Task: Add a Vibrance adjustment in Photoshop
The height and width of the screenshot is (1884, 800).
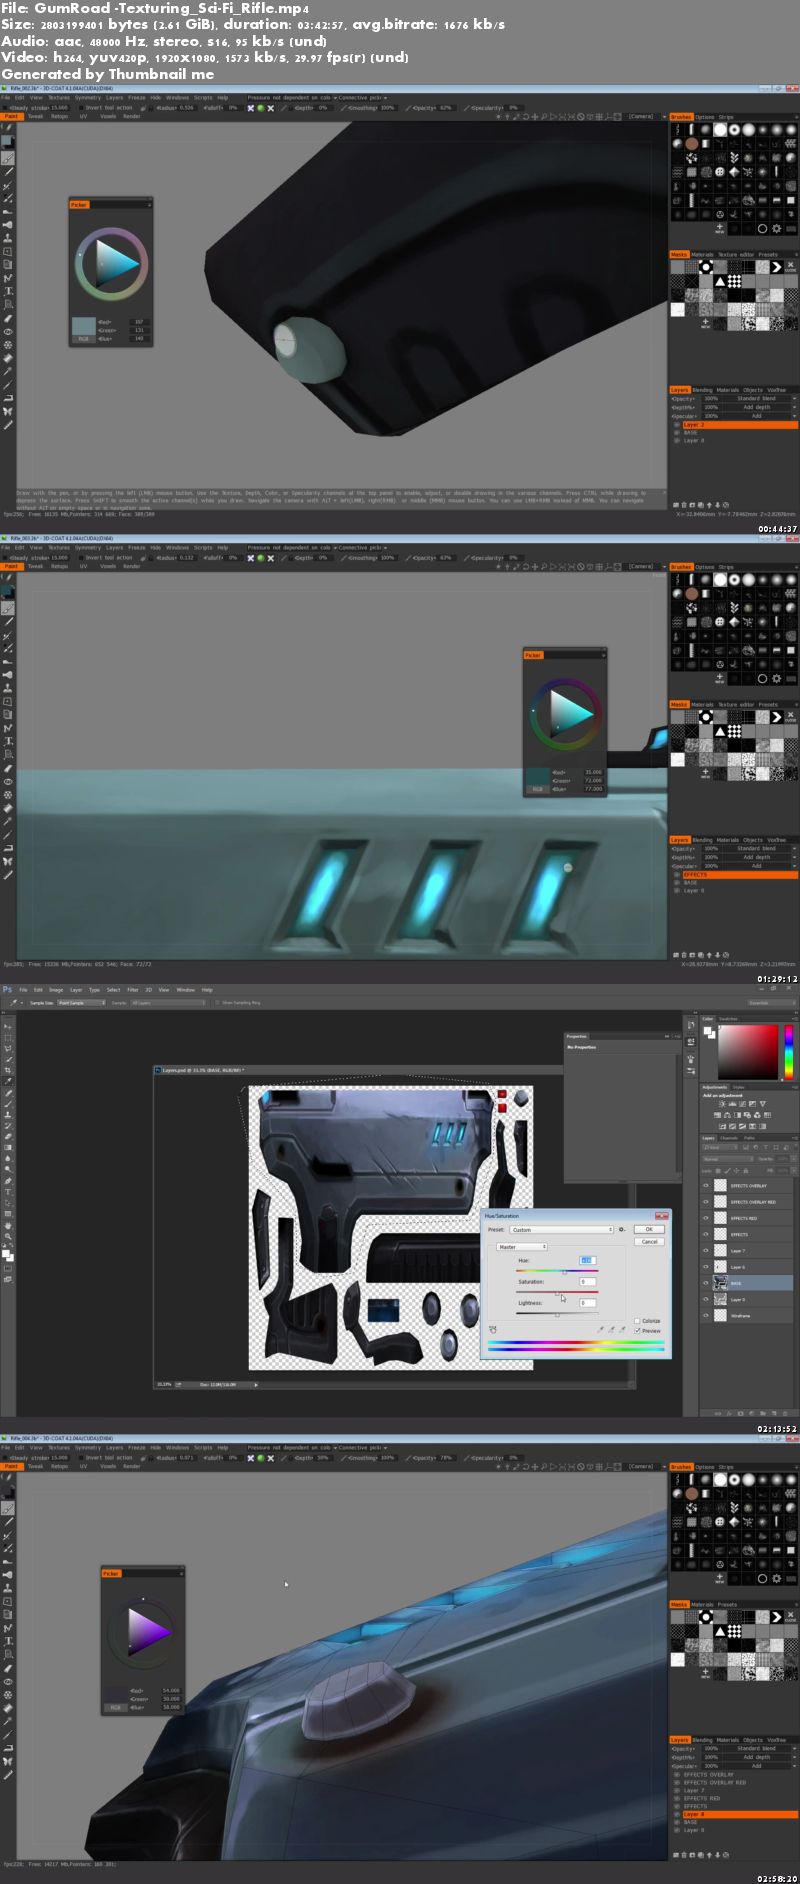Action: click(x=763, y=1104)
